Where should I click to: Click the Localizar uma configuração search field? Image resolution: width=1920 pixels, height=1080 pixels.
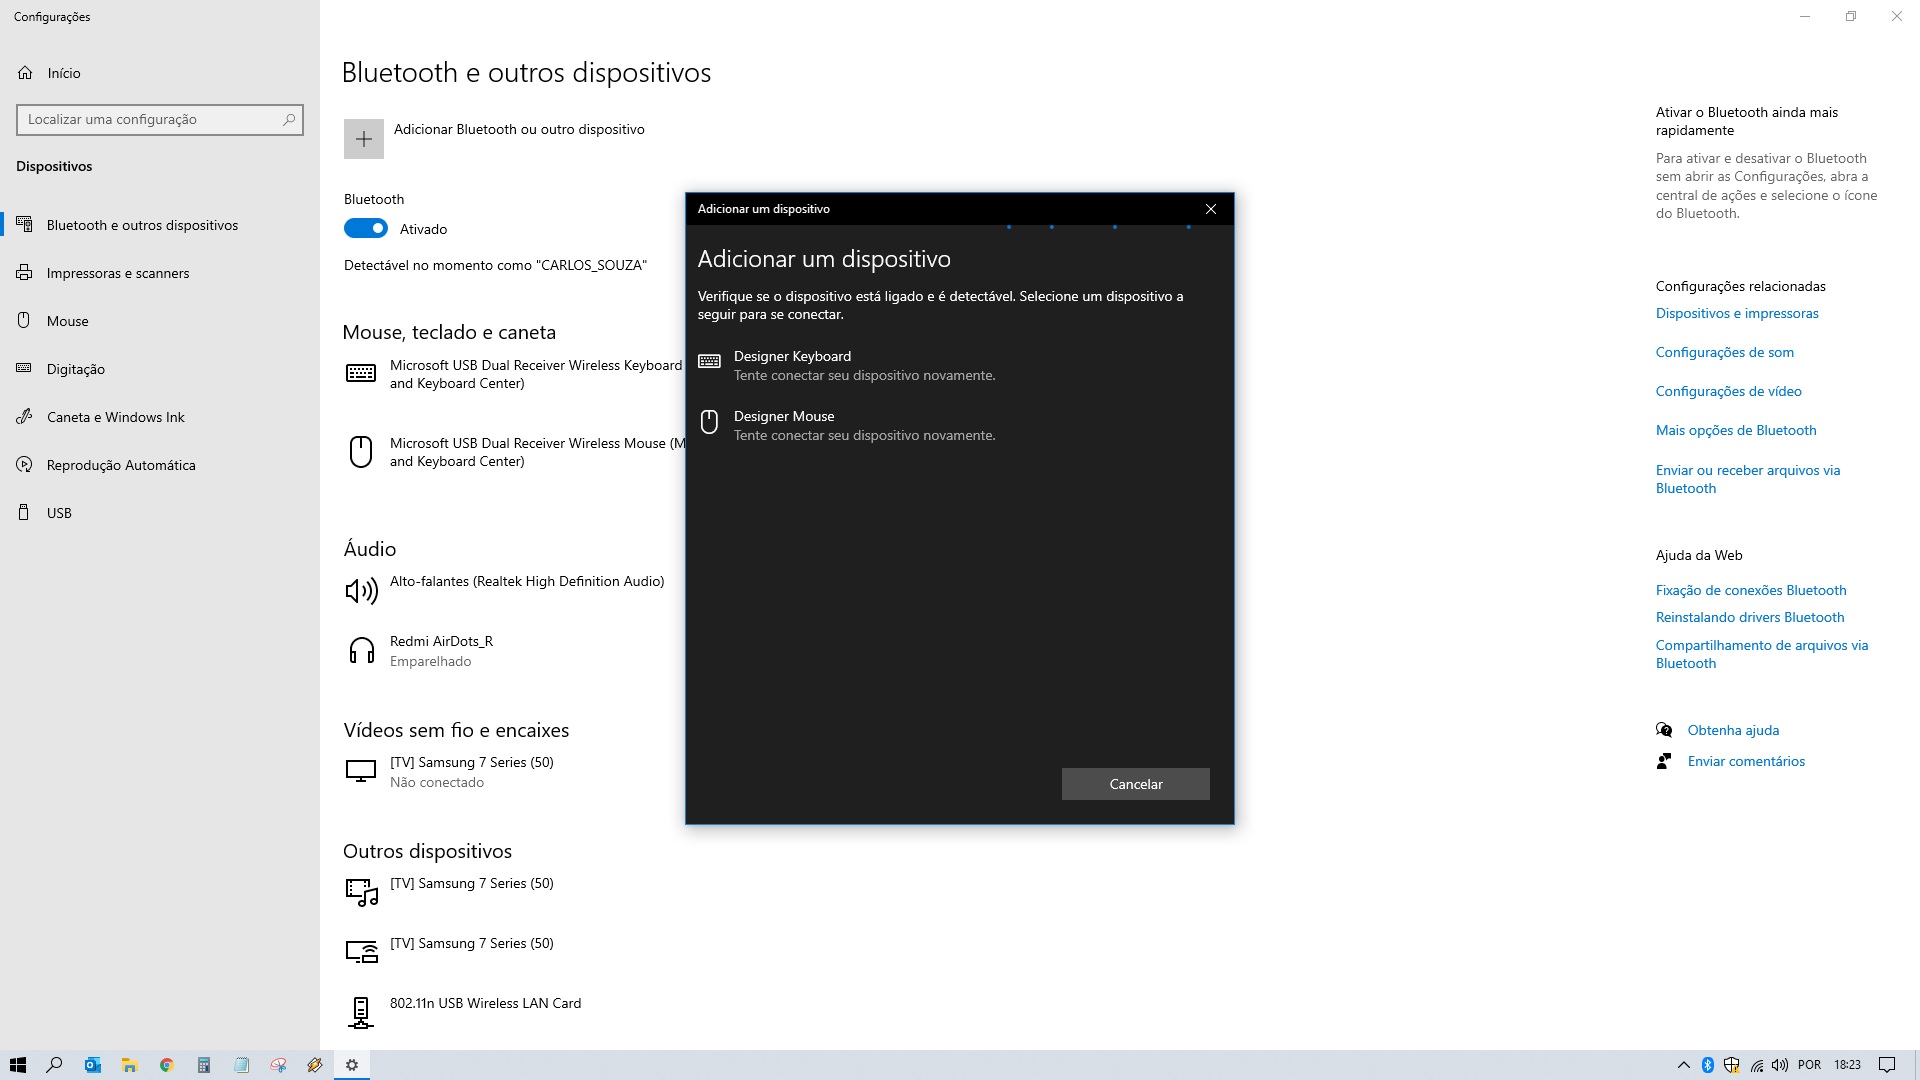(x=150, y=119)
